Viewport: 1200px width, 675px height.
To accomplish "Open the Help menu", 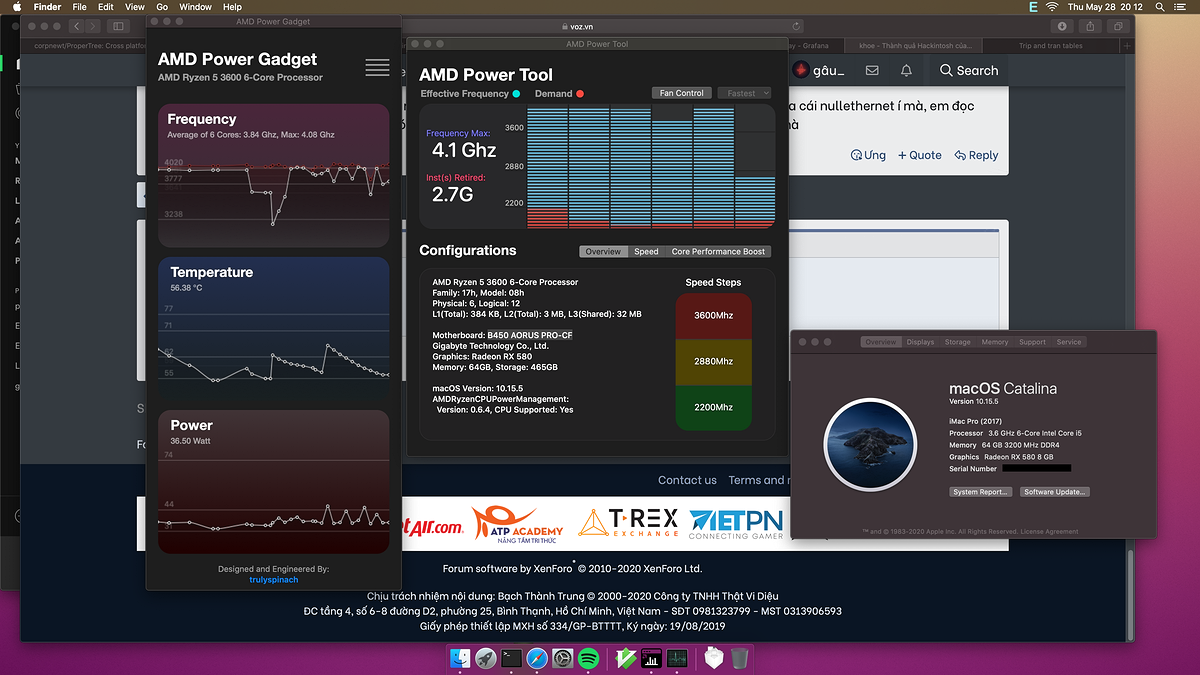I will pos(232,7).
